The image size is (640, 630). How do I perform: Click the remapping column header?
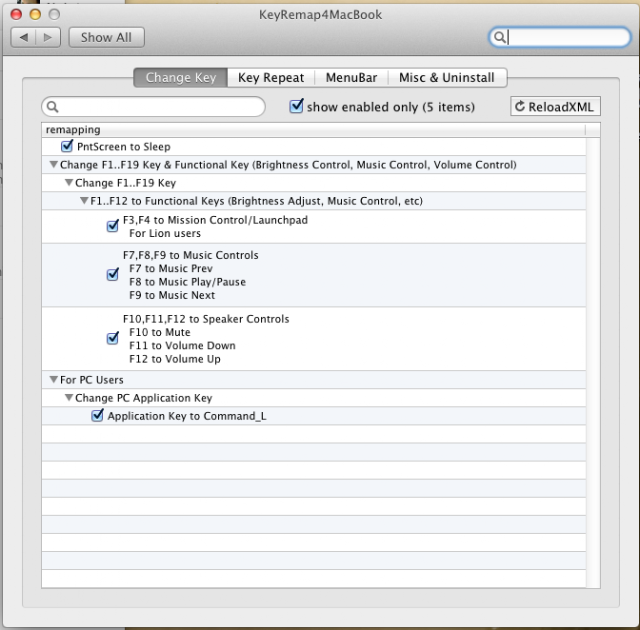[x=313, y=130]
